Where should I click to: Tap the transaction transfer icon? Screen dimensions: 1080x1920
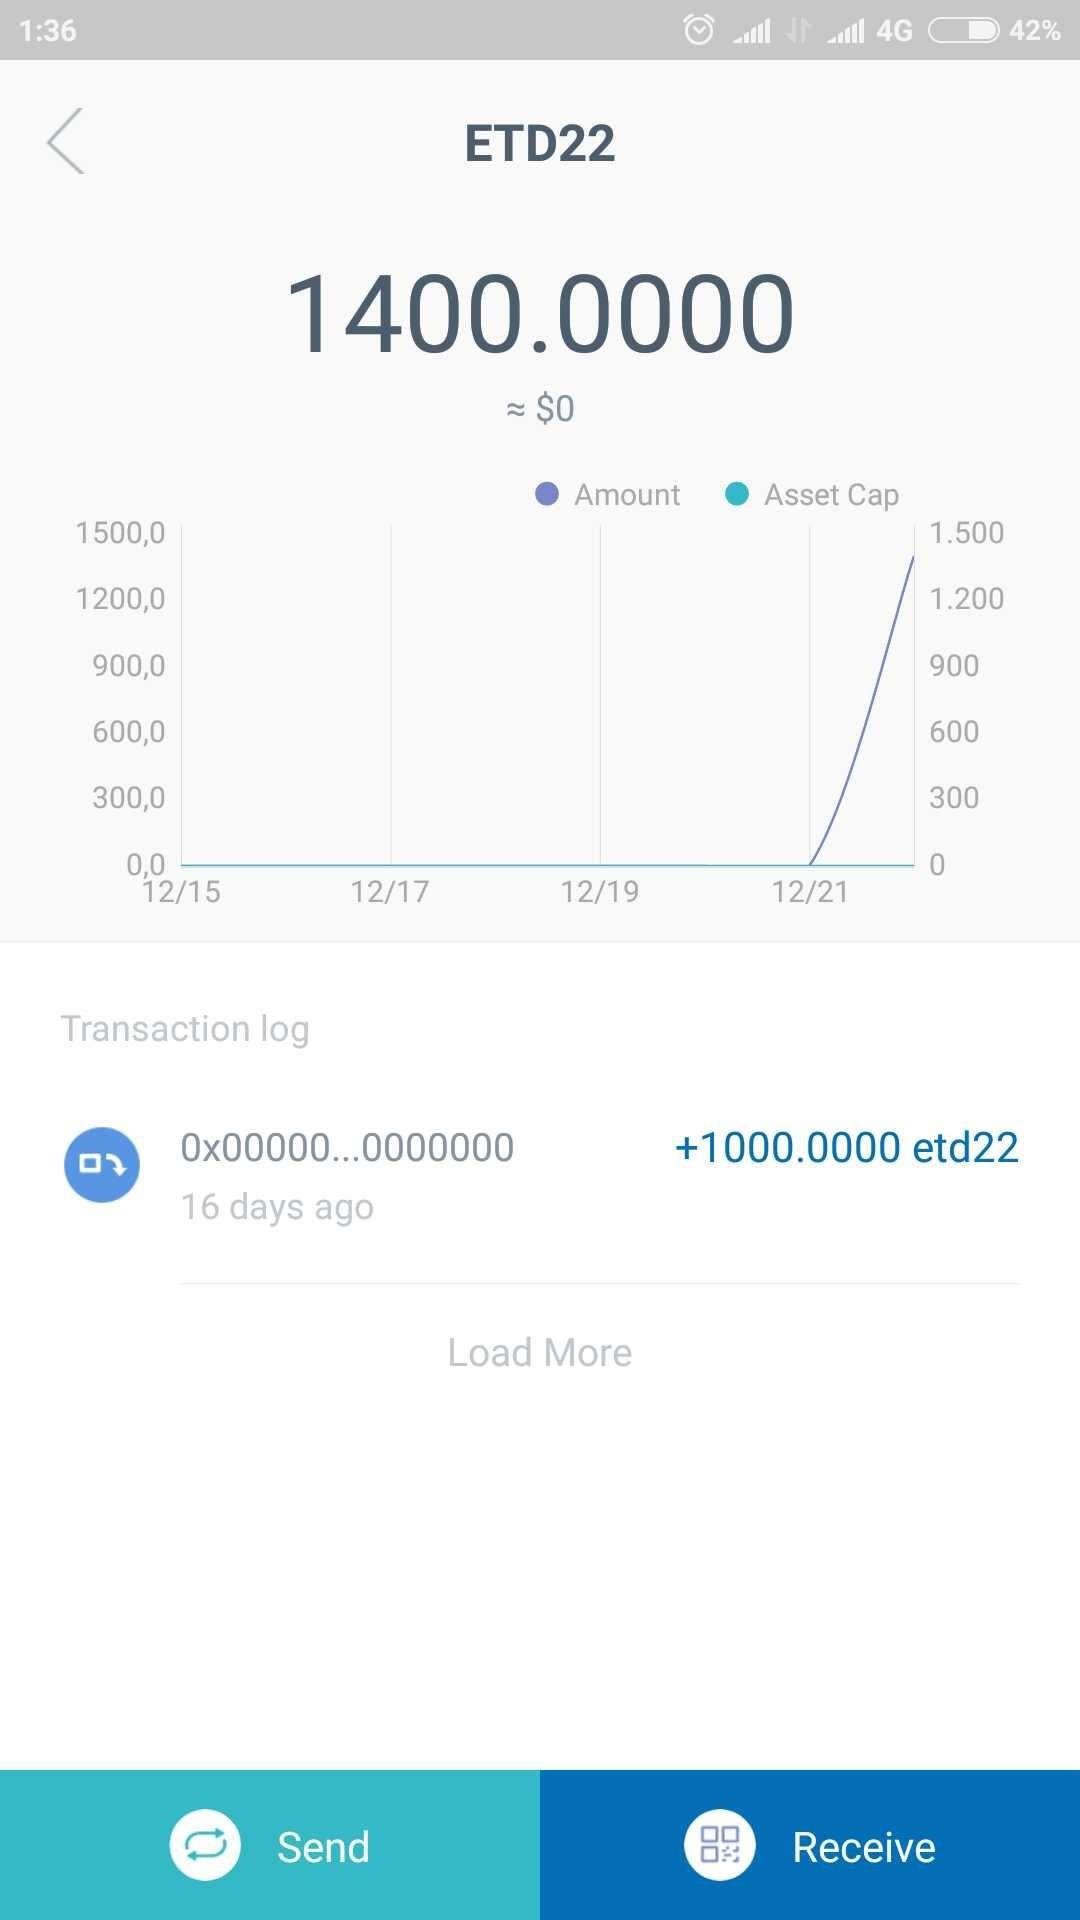(102, 1164)
